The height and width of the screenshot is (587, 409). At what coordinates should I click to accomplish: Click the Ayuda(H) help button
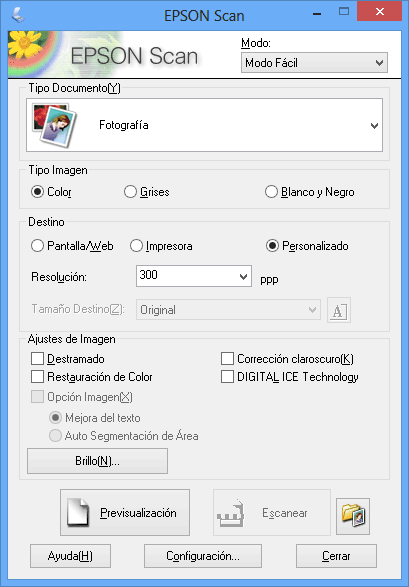(70, 556)
